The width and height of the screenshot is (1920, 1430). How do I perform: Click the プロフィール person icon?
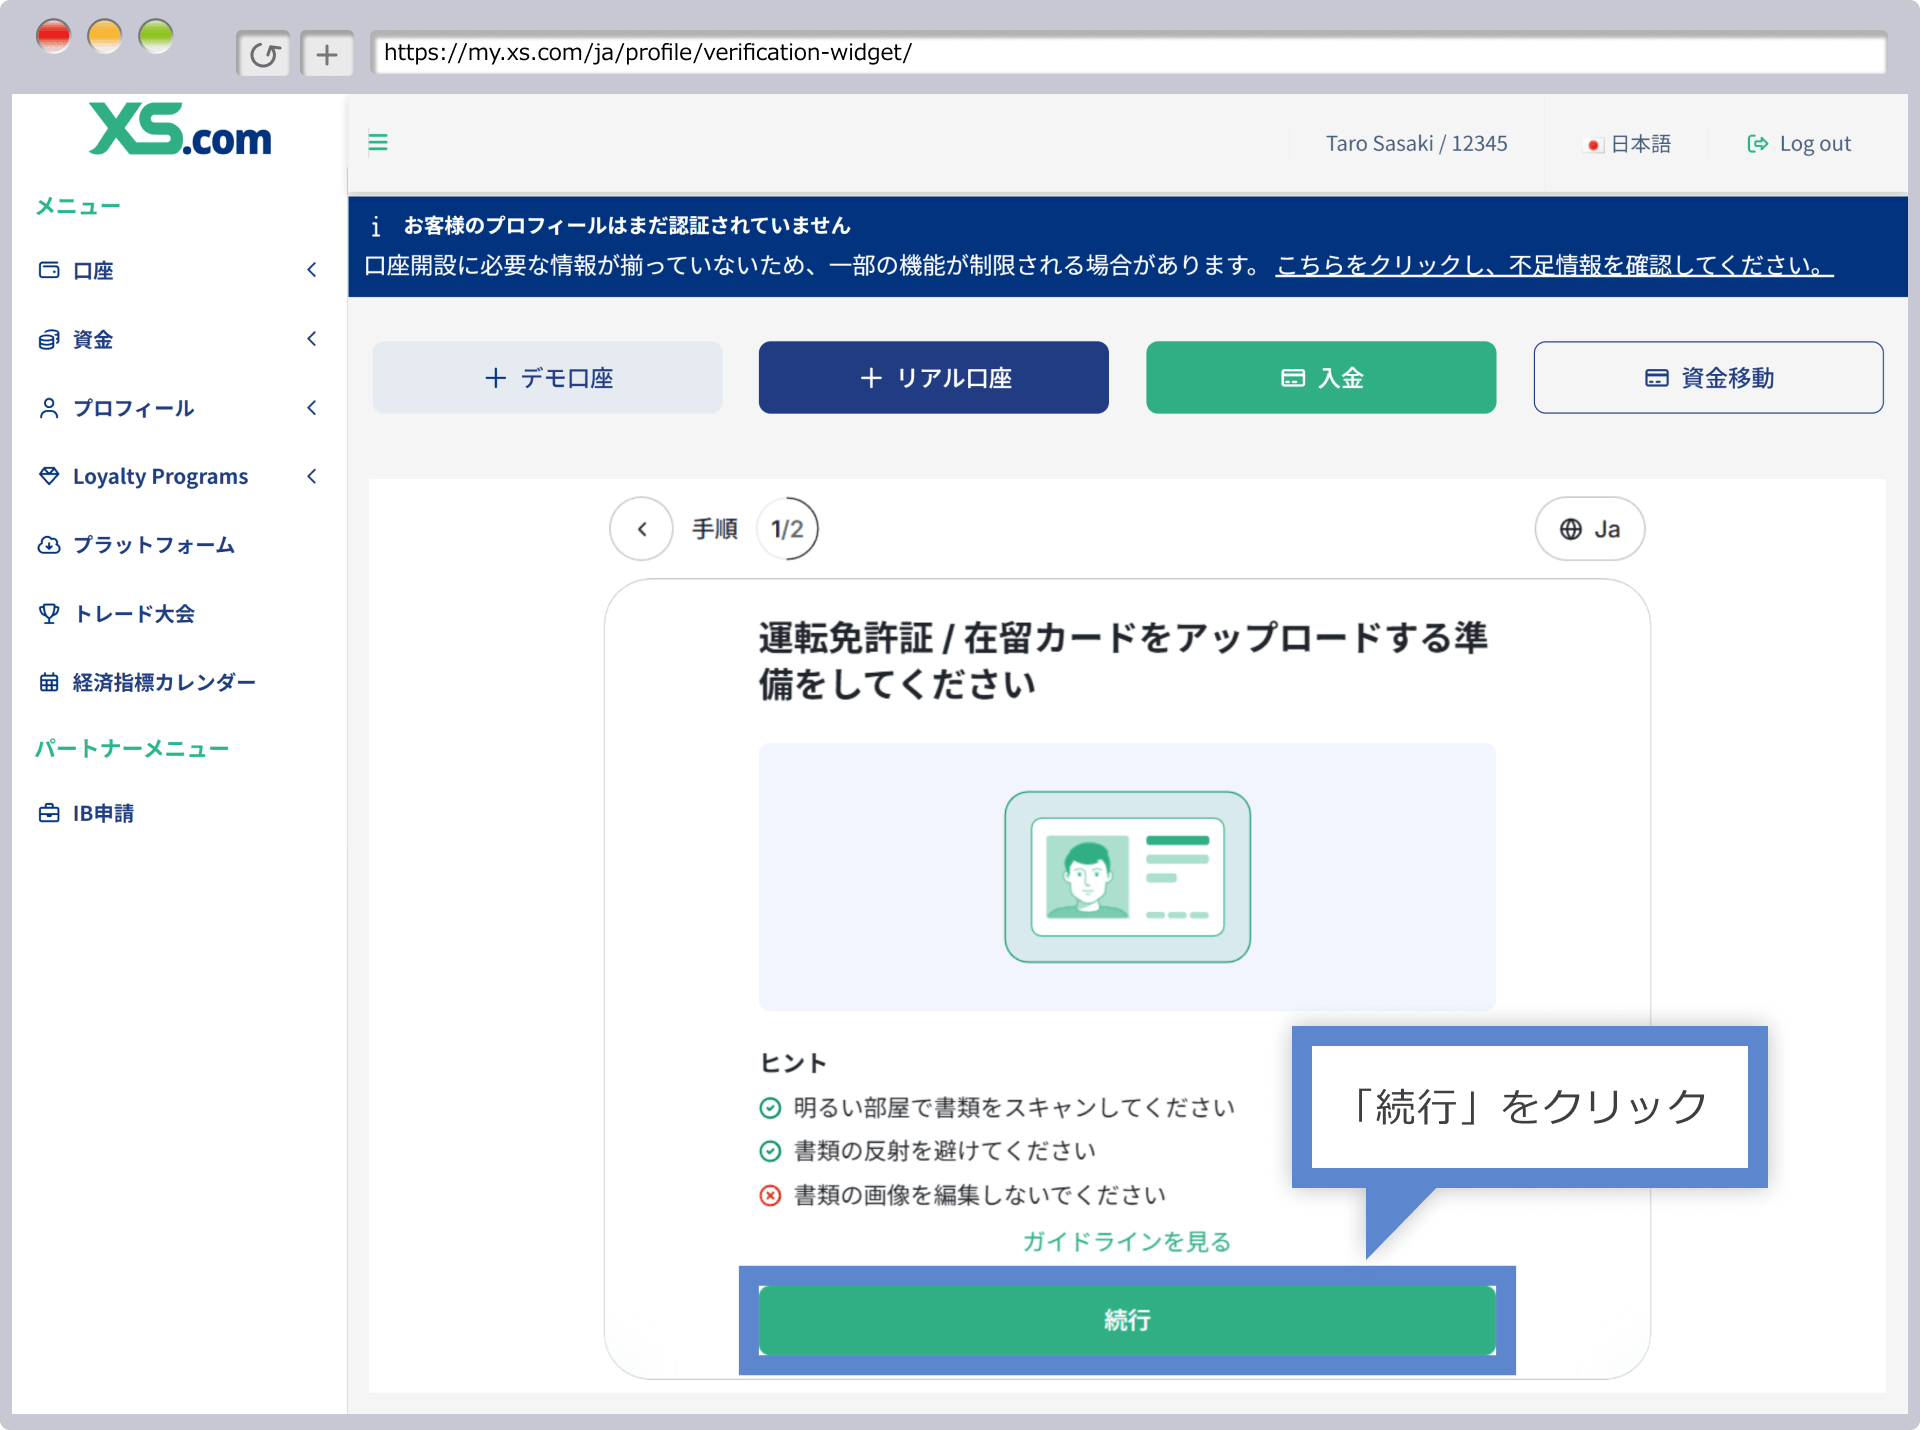pos(49,408)
